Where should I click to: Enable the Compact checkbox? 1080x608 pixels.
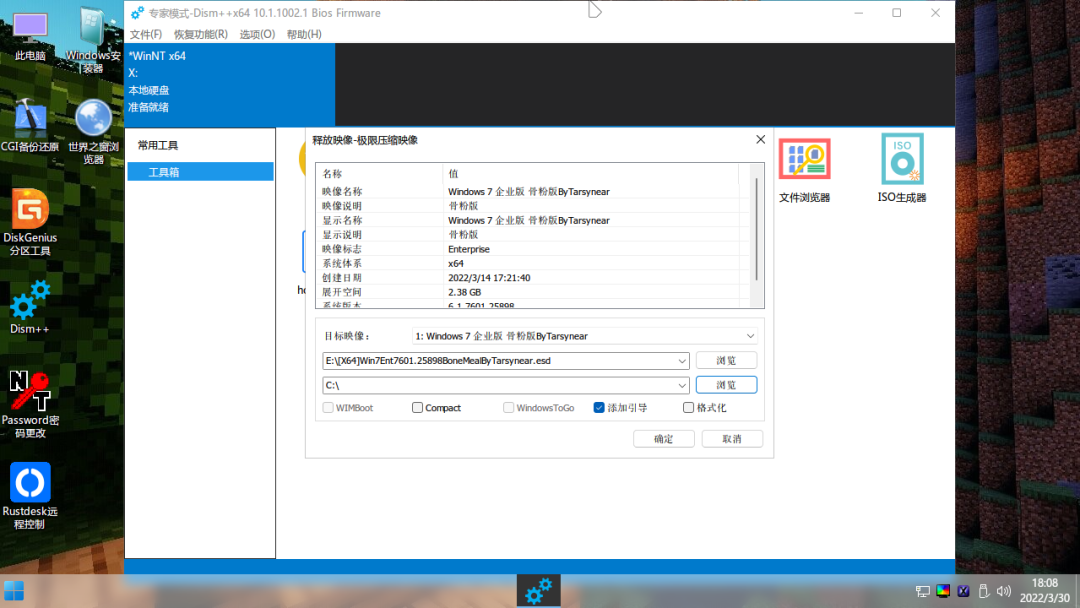pyautogui.click(x=417, y=408)
